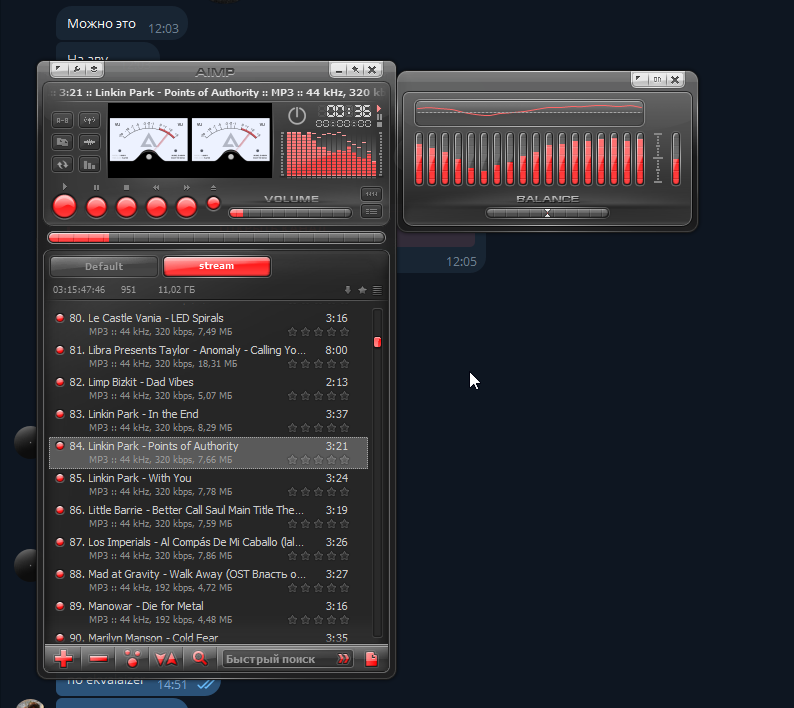The width and height of the screenshot is (794, 708).
Task: Toggle the A-B repeat section button
Action: (62, 120)
